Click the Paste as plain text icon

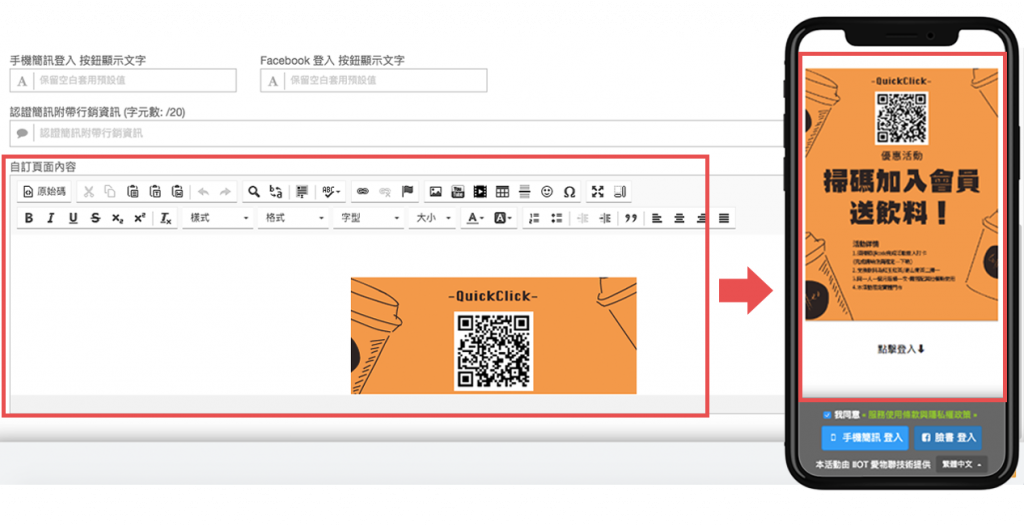(155, 191)
